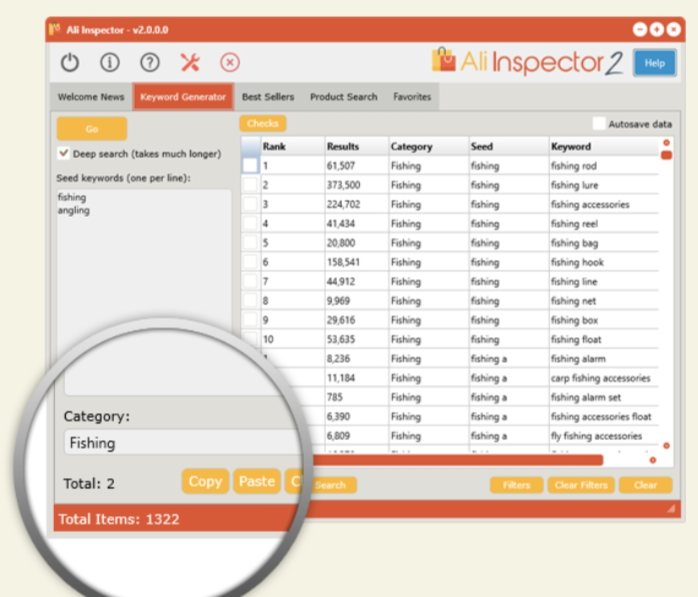Check the row for fishing hook
The image size is (698, 597).
(x=250, y=262)
